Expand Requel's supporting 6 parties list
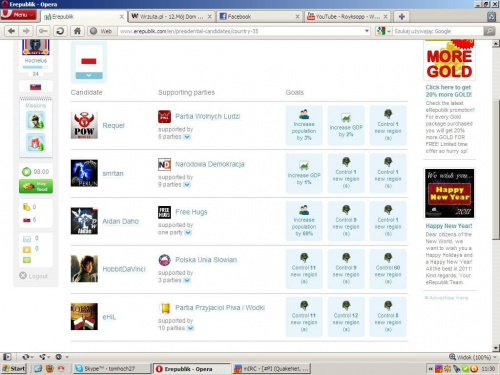The image size is (500, 375). [187, 137]
